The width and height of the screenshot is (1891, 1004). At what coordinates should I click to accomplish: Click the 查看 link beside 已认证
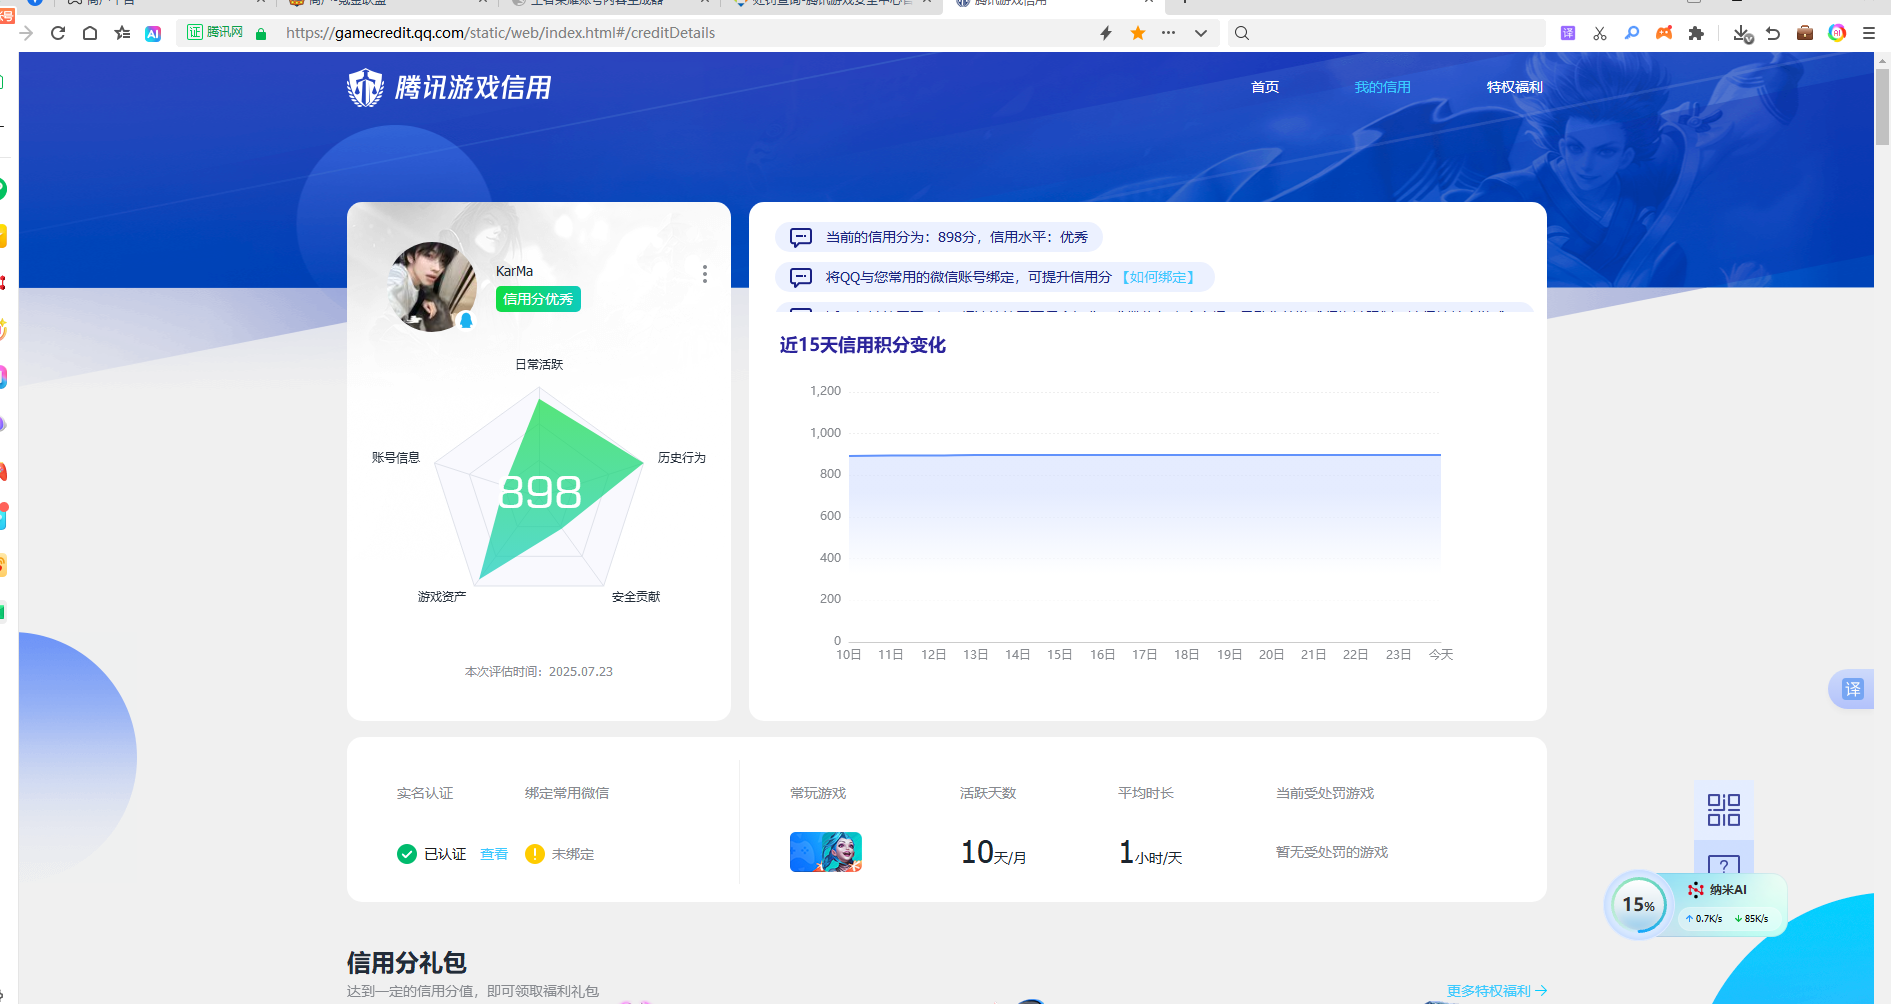click(494, 854)
